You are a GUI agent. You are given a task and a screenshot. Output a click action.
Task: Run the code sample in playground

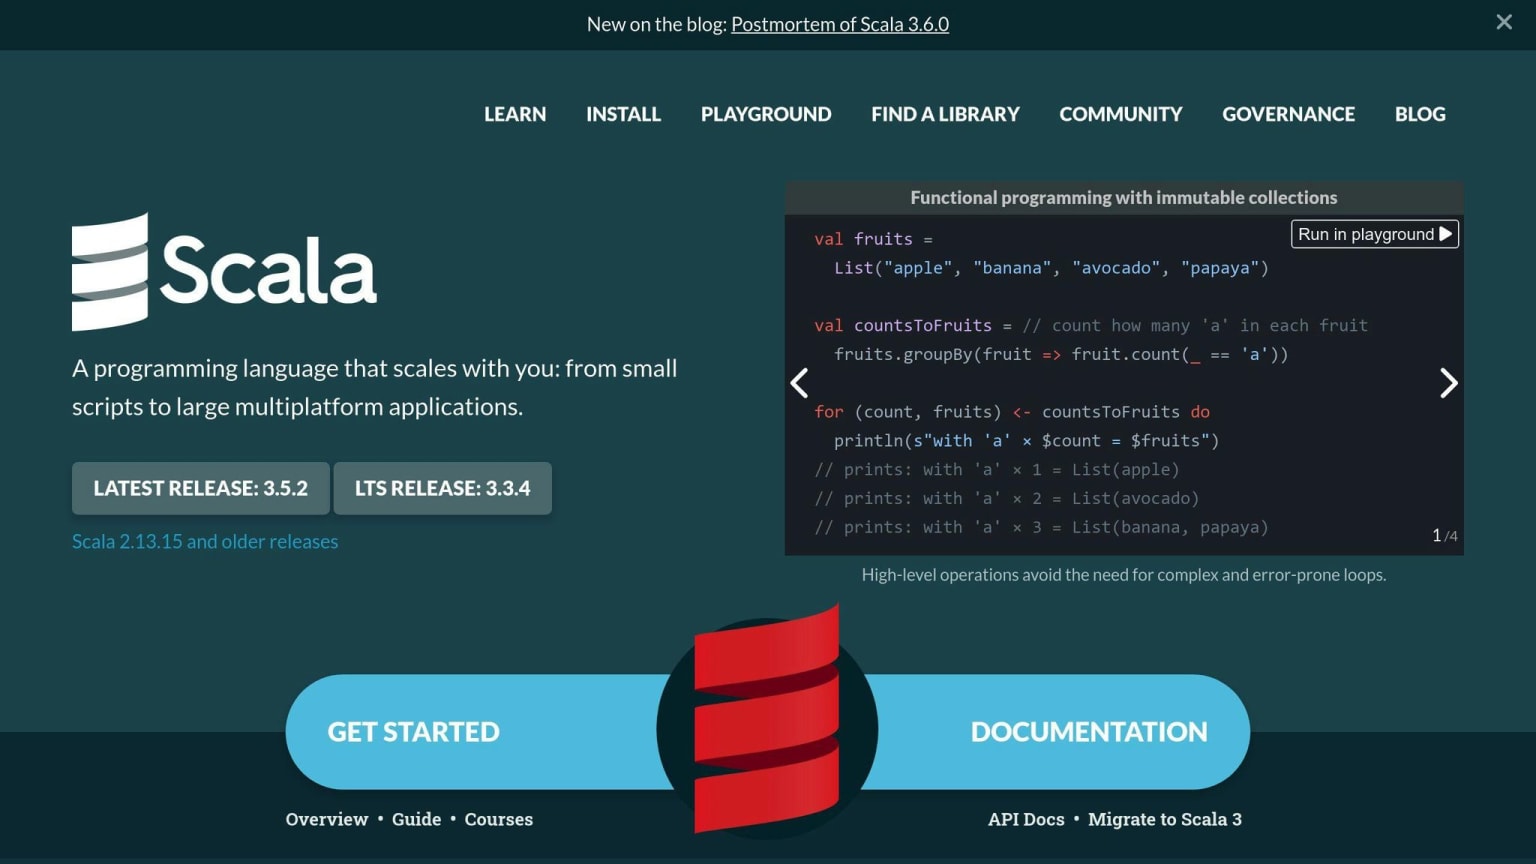[1375, 234]
